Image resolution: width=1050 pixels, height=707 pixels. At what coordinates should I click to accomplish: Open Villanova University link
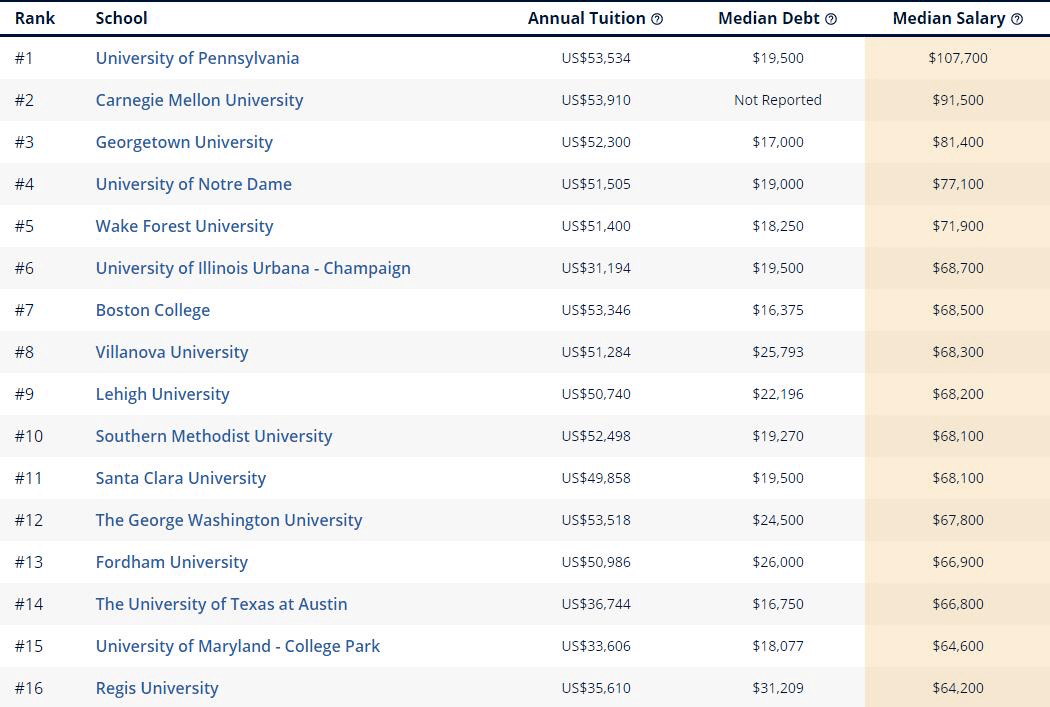[172, 352]
